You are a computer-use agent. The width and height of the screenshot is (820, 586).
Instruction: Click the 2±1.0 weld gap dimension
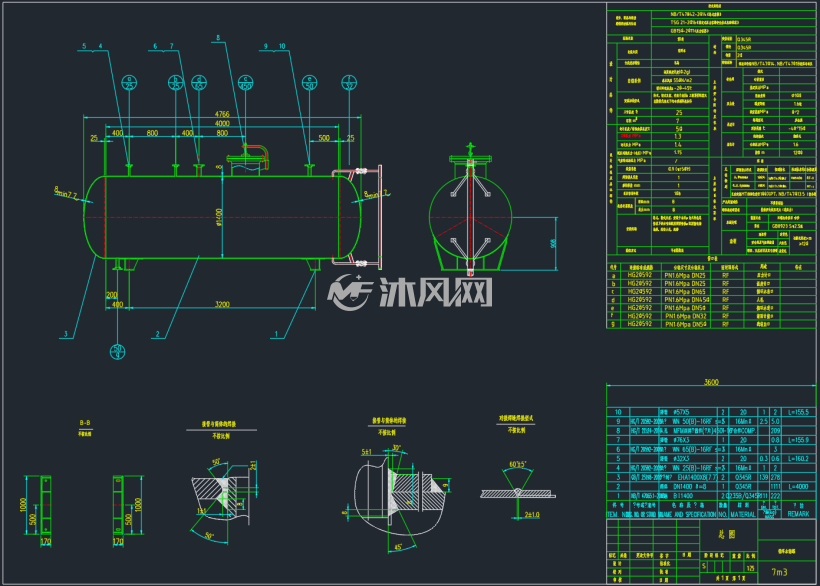pyautogui.click(x=532, y=515)
